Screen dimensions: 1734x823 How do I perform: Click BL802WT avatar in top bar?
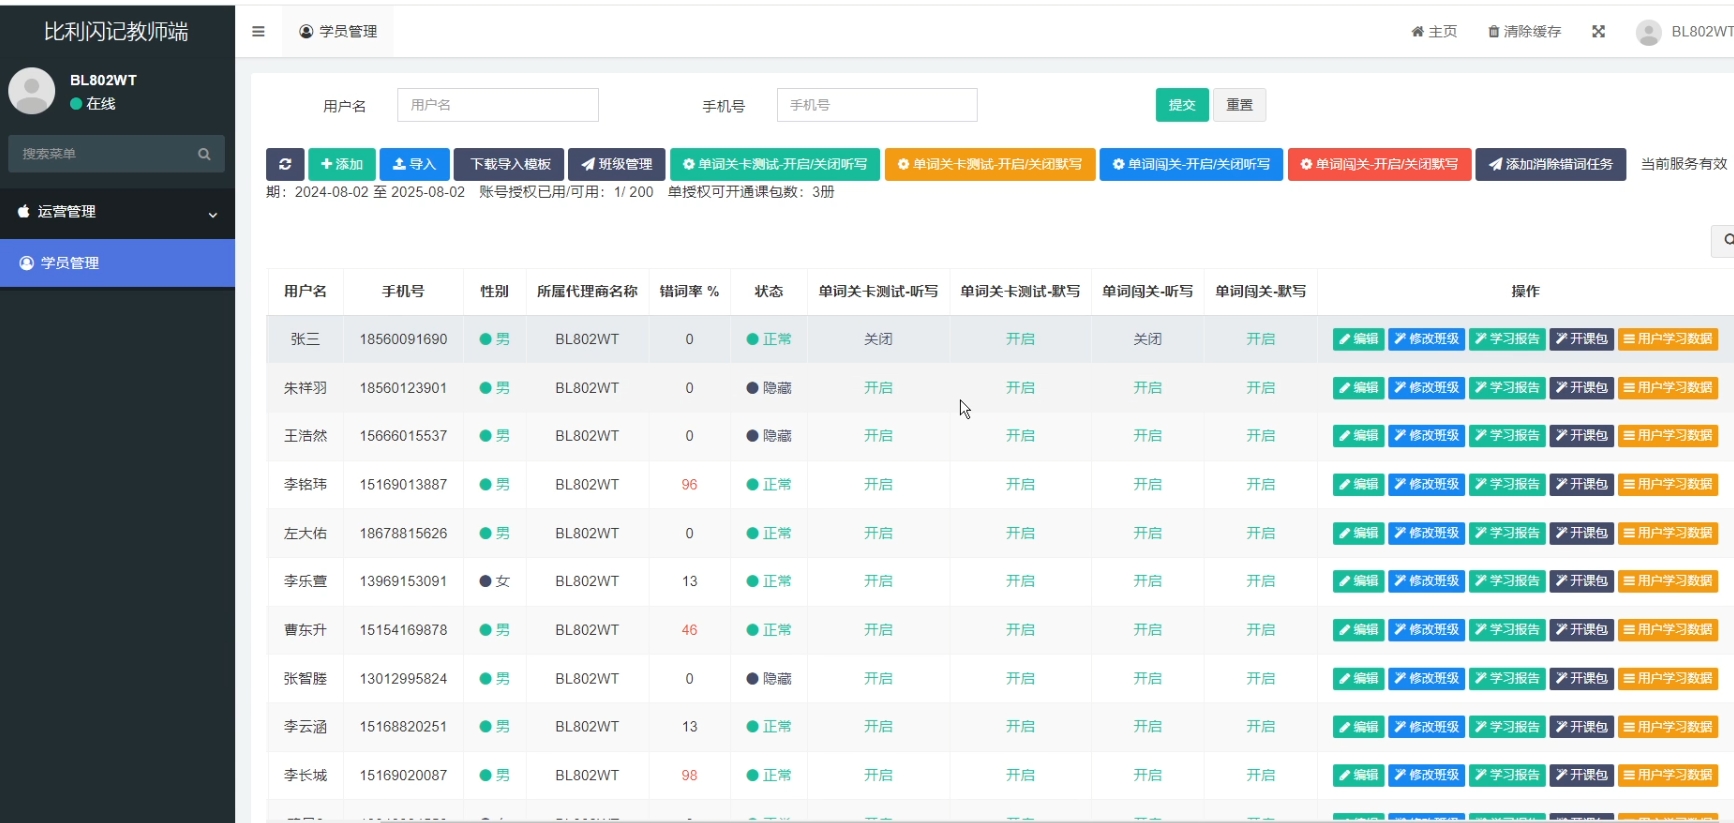(1648, 32)
